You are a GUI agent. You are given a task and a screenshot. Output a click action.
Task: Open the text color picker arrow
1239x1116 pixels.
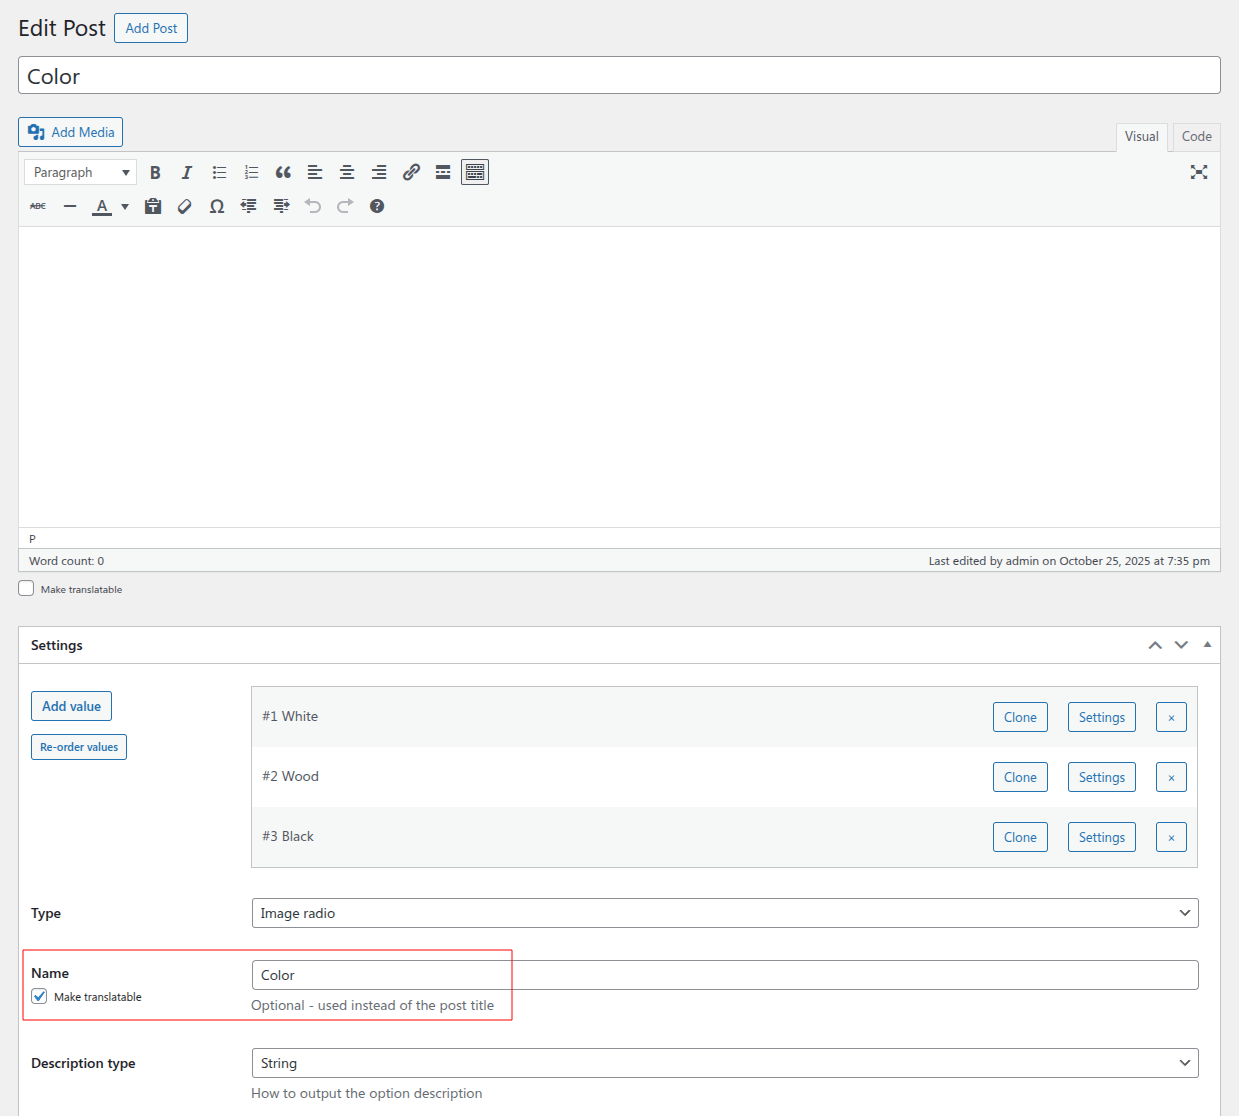[x=125, y=207]
